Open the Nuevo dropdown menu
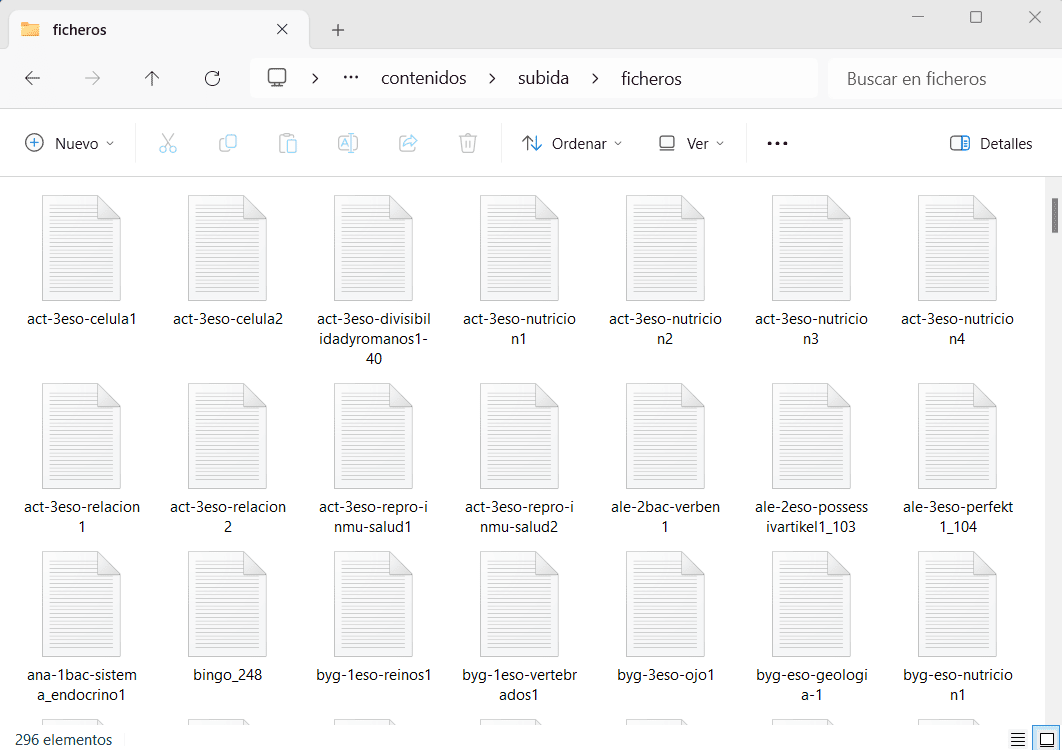 [70, 143]
